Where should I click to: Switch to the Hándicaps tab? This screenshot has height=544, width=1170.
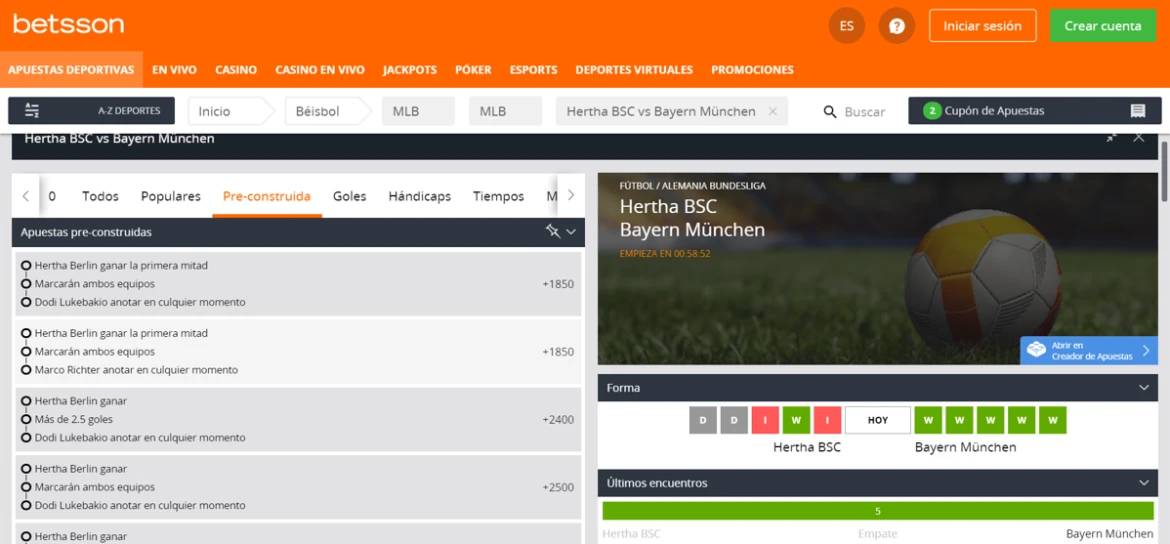tap(419, 196)
